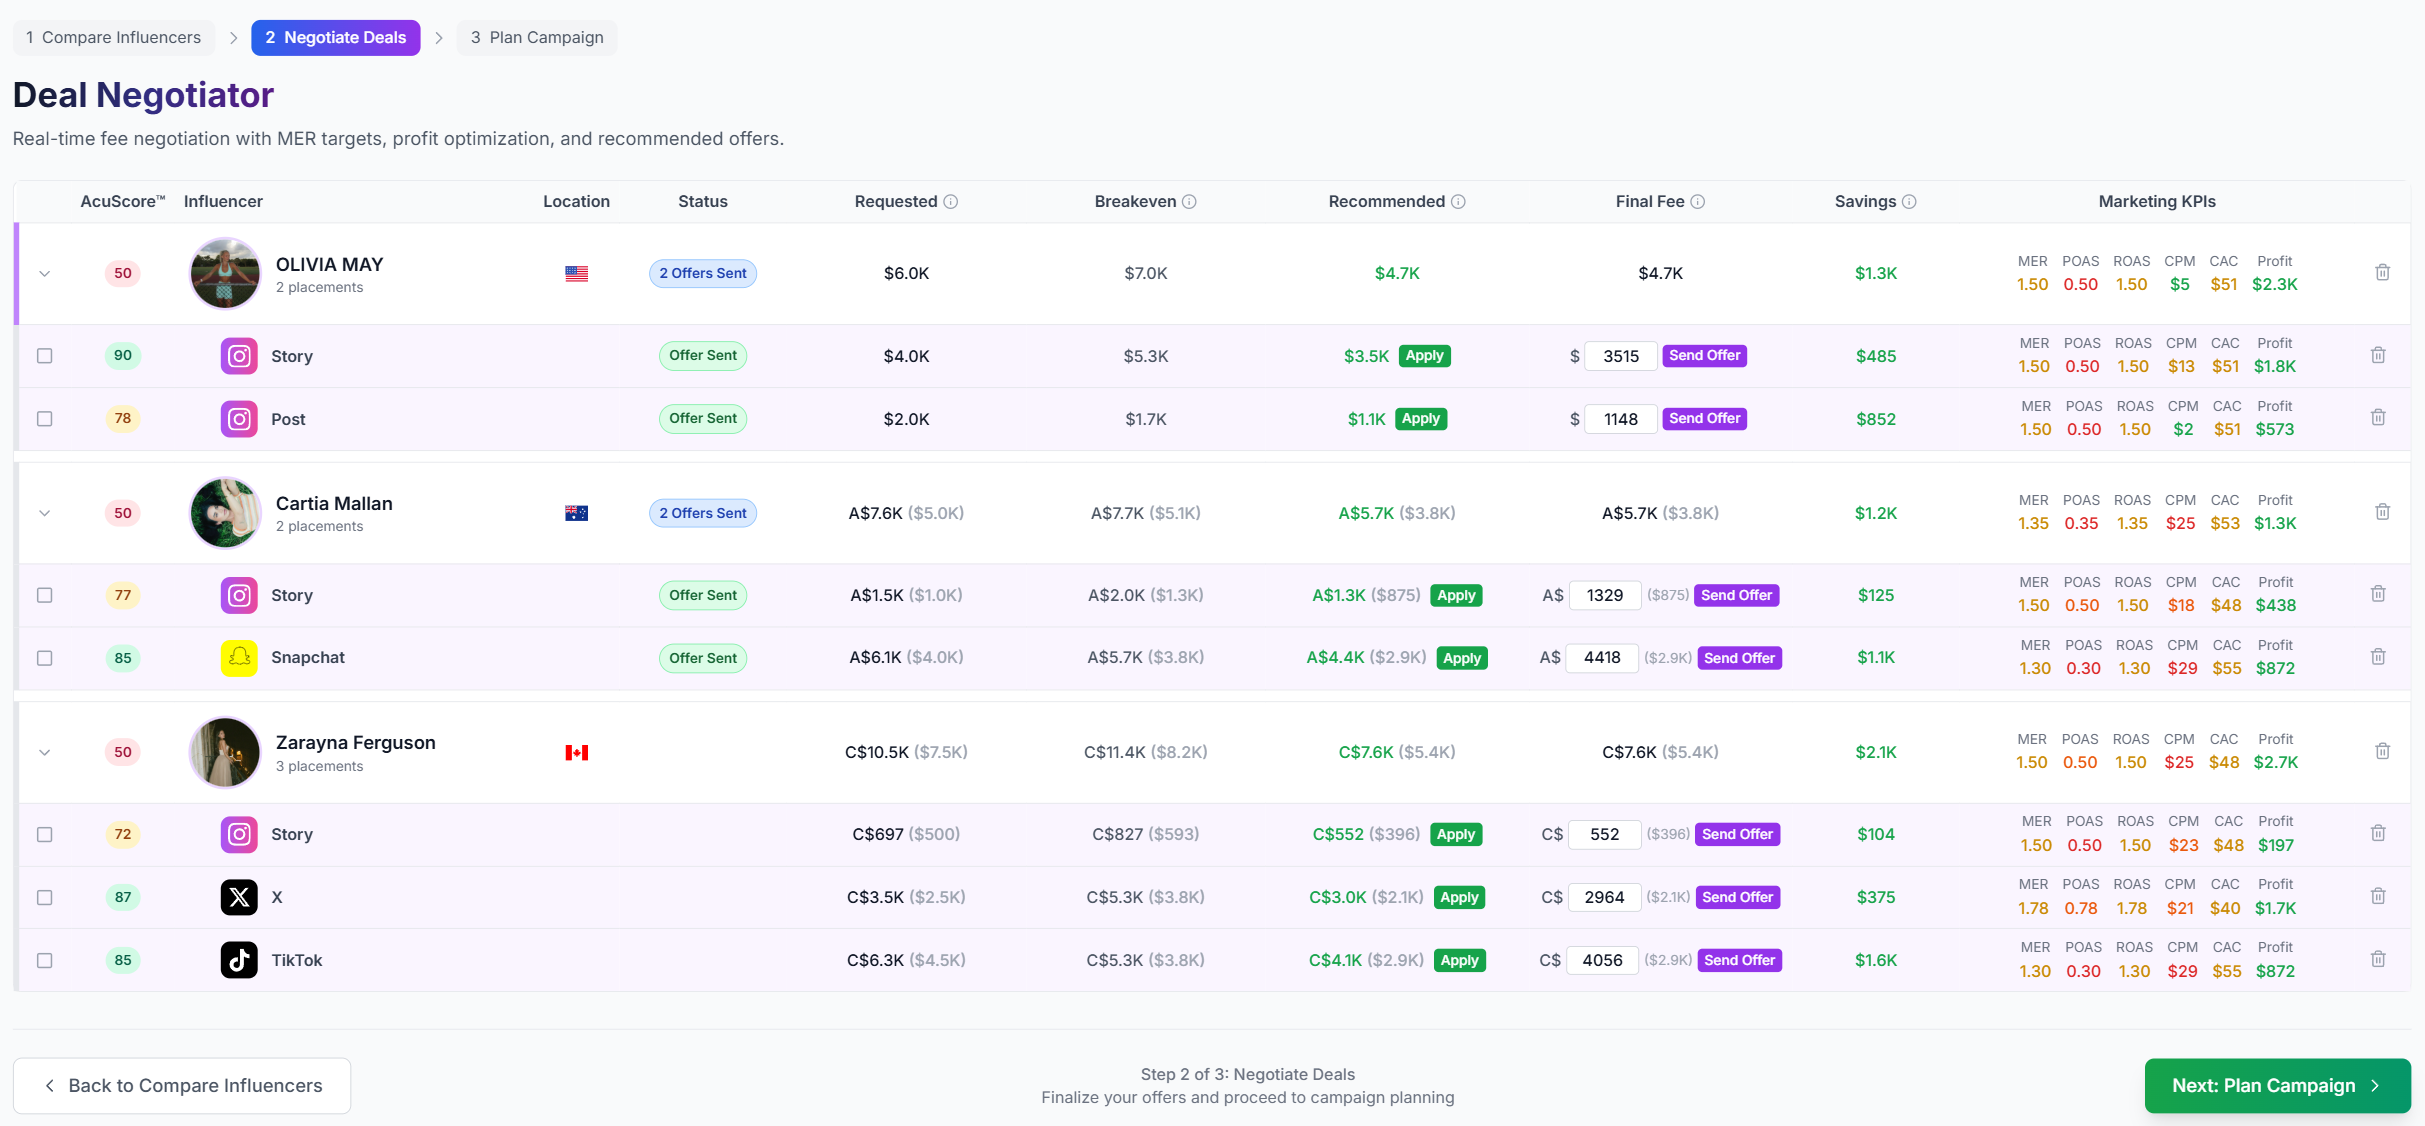Click the trash icon to delete Olivia May's deal
Viewport: 2425px width, 1126px height.
[x=2382, y=272]
